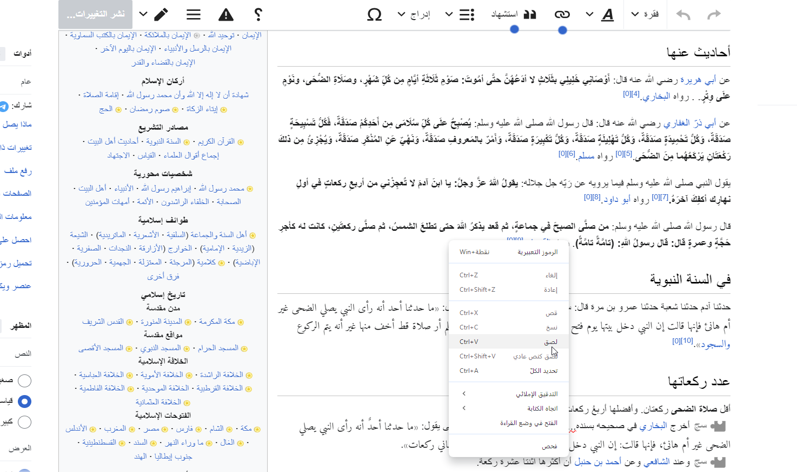The height and width of the screenshot is (472, 797).
Task: Expand the فقرة paragraph format dropdown
Action: coord(646,15)
